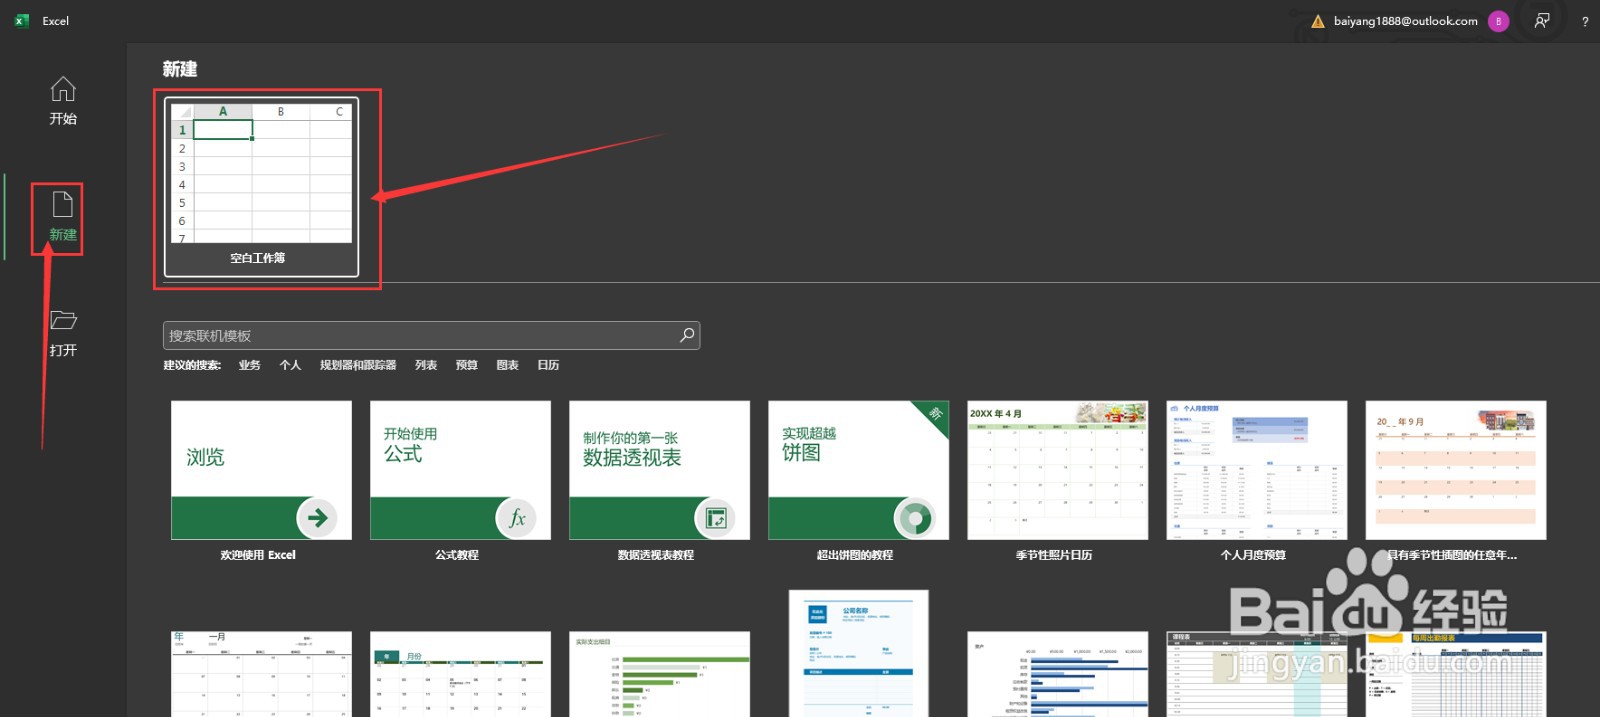Click suggested search 图表
This screenshot has height=717, width=1600.
pyautogui.click(x=508, y=365)
